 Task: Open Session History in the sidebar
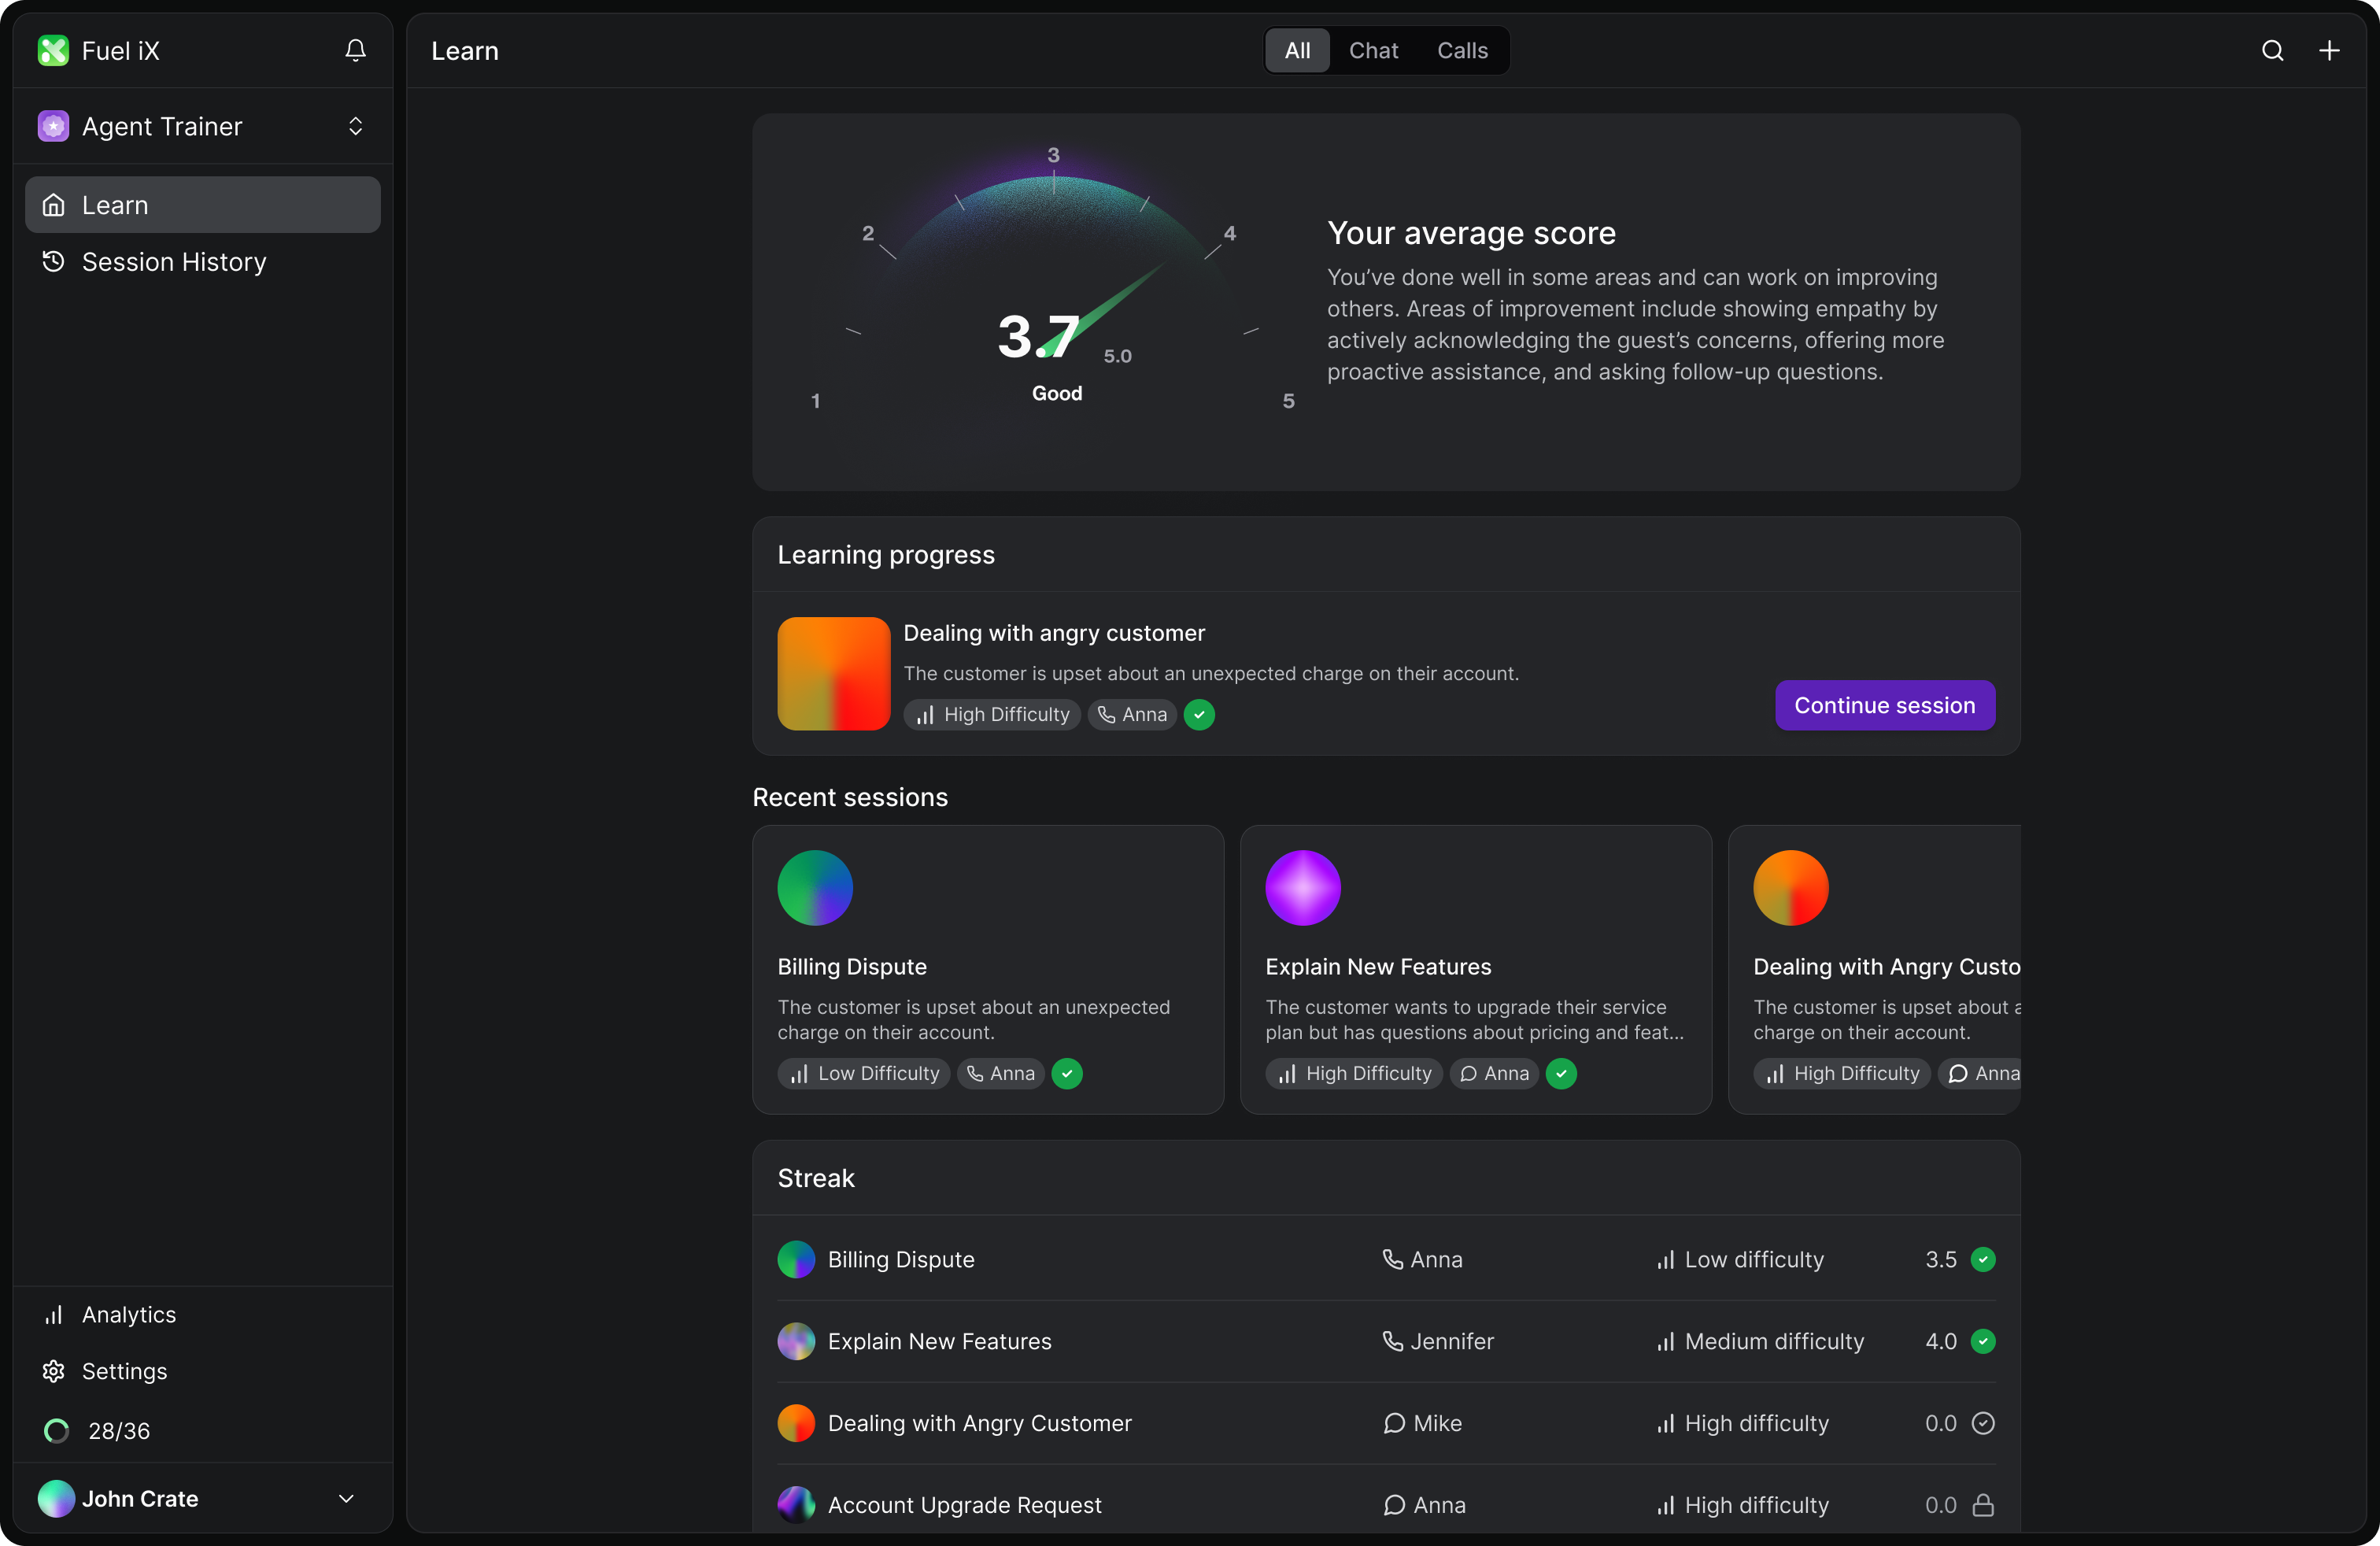[203, 262]
